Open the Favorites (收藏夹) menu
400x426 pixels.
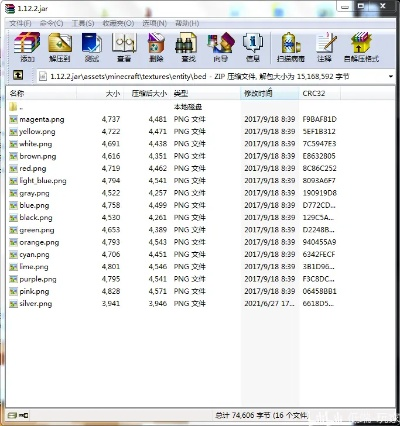pyautogui.click(x=118, y=23)
